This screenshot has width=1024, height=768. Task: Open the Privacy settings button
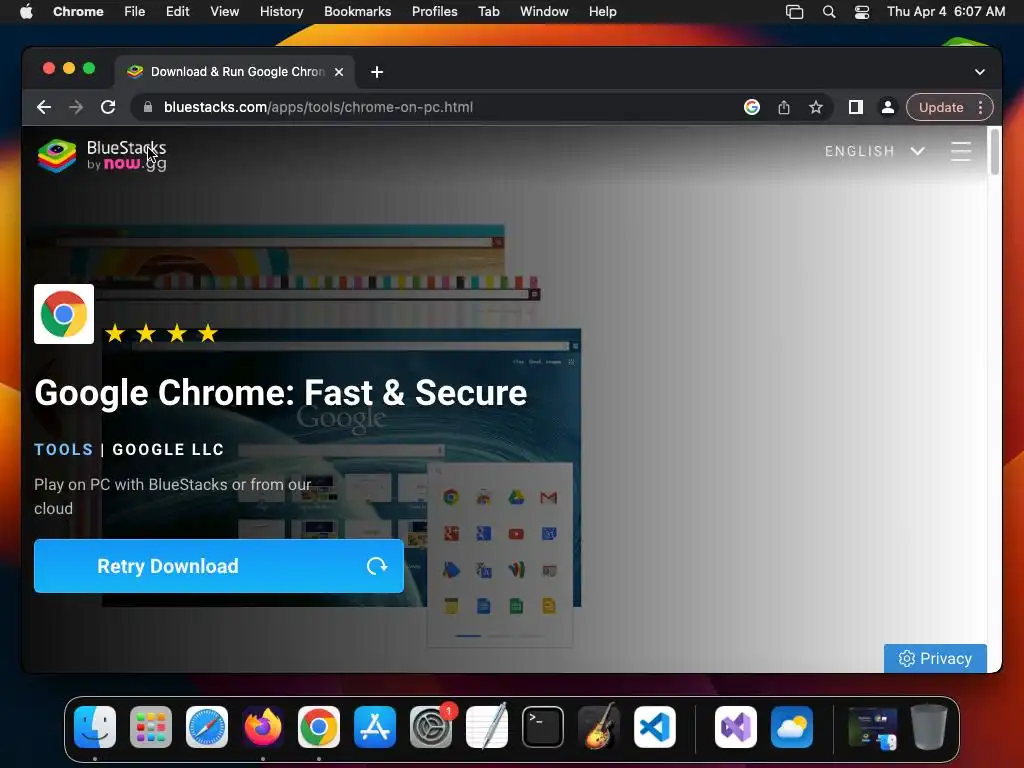[935, 658]
